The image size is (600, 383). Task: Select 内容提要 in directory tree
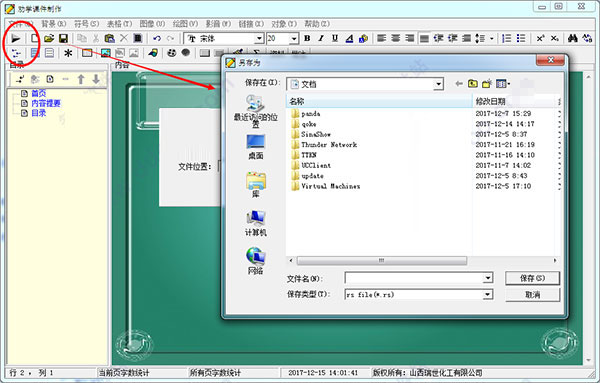[46, 103]
